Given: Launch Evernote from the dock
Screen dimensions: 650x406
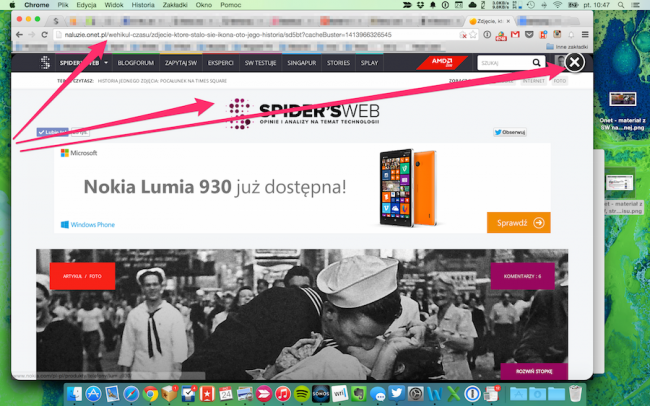Looking at the screenshot, I should click(x=359, y=393).
